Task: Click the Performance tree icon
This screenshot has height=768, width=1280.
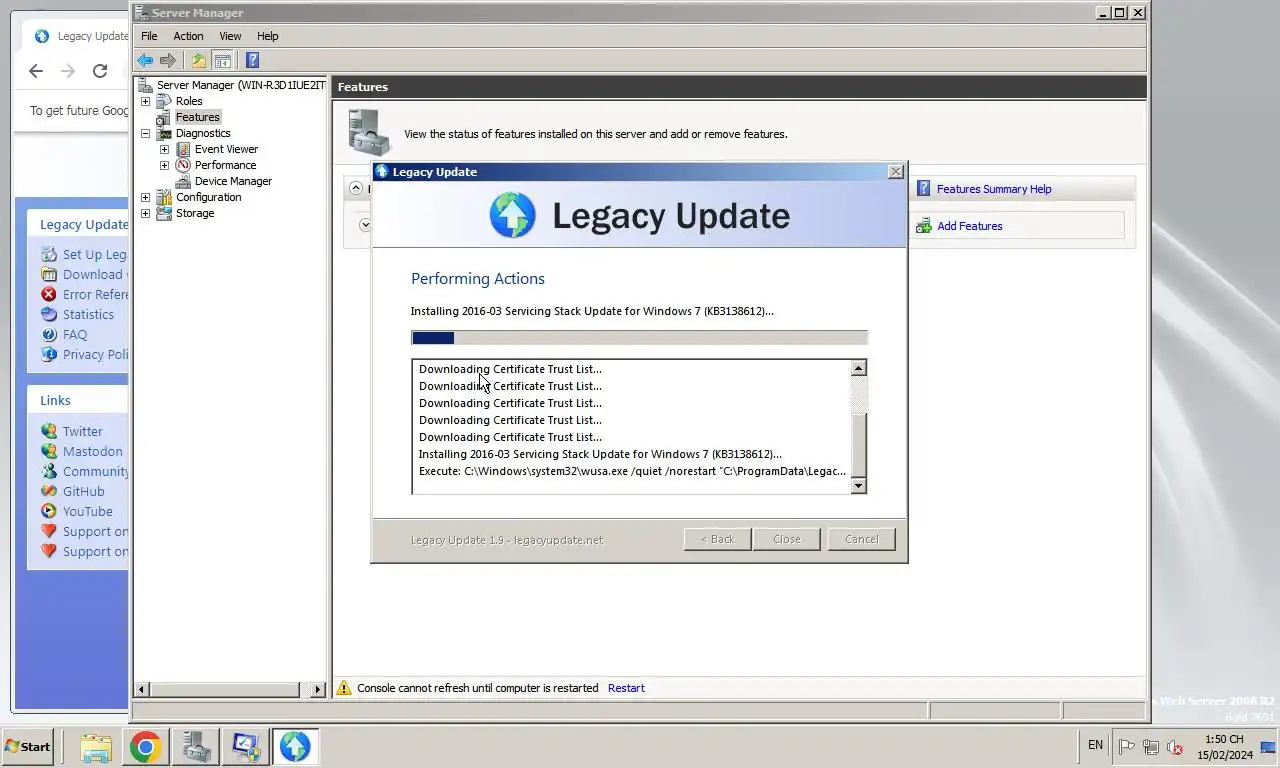Action: point(183,165)
